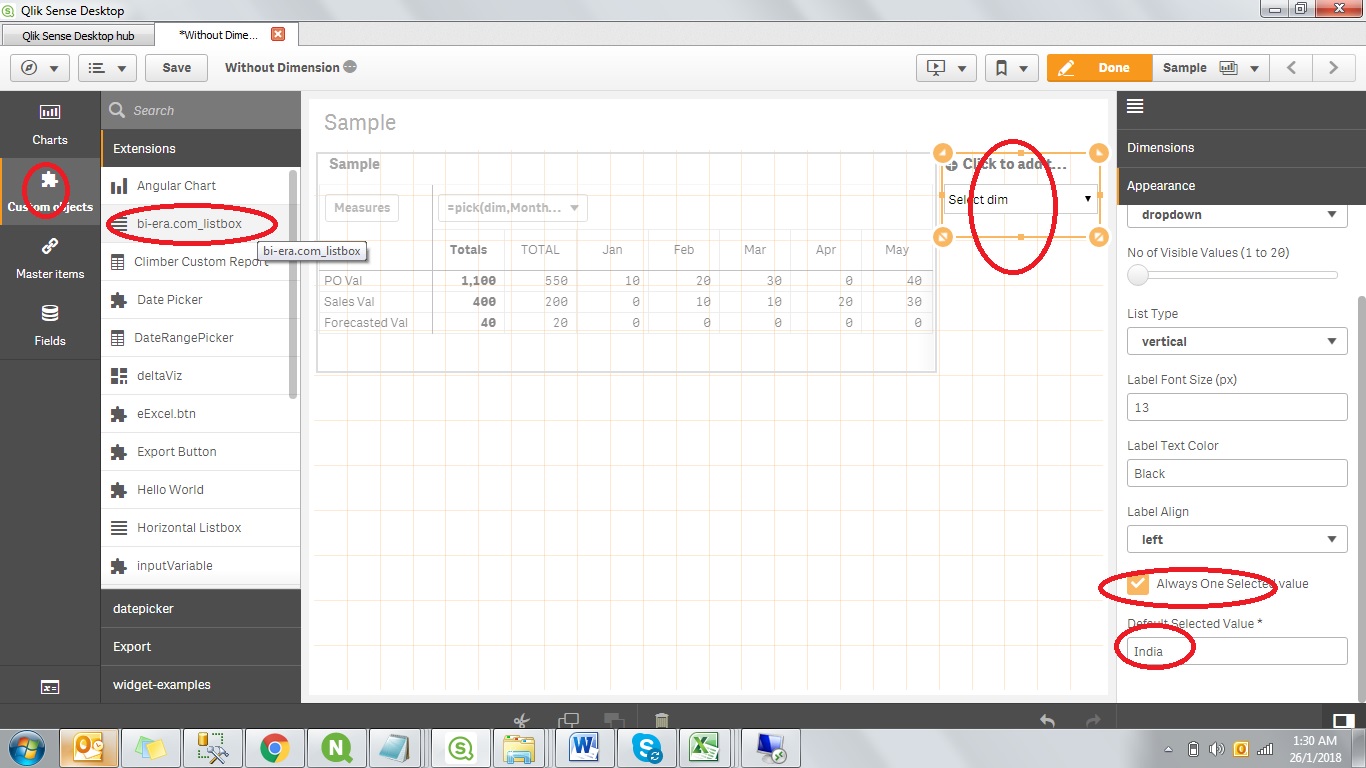Open the =pick(dim,Month dimension dropdown
The width and height of the screenshot is (1366, 768).
[512, 208]
